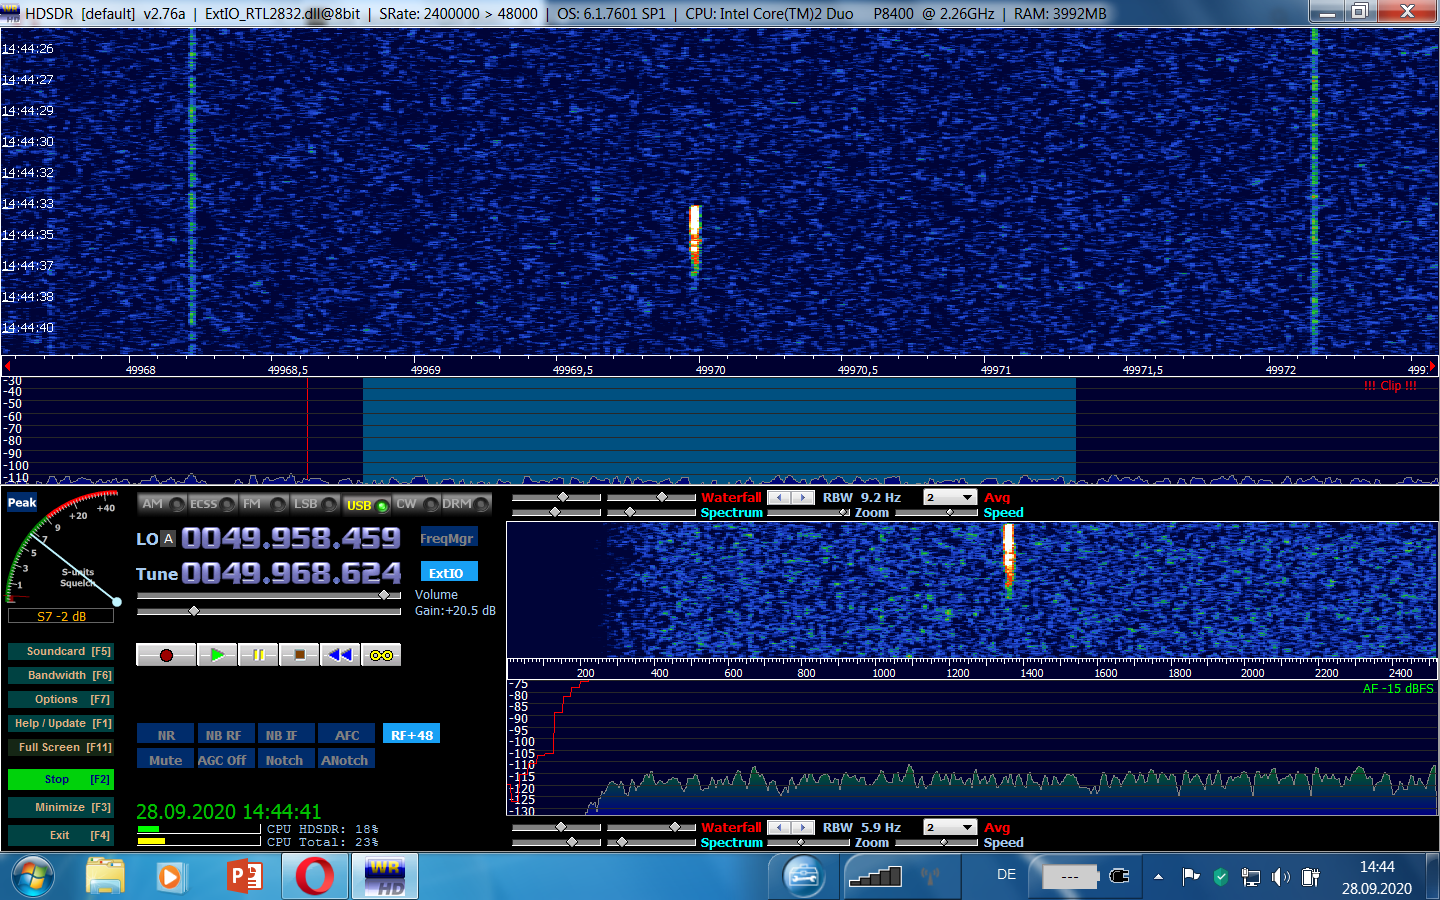Click the 1400 mark on the audio frequency scale
Screen dimensions: 1440x900
(x=1032, y=673)
